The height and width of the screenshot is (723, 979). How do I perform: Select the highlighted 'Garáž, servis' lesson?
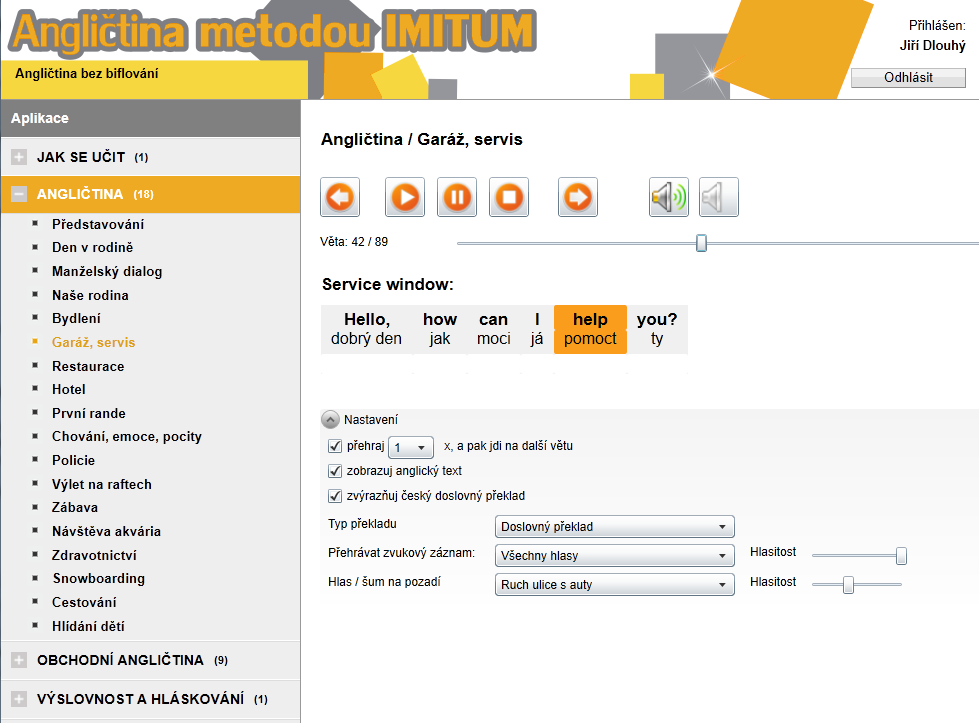coord(94,342)
